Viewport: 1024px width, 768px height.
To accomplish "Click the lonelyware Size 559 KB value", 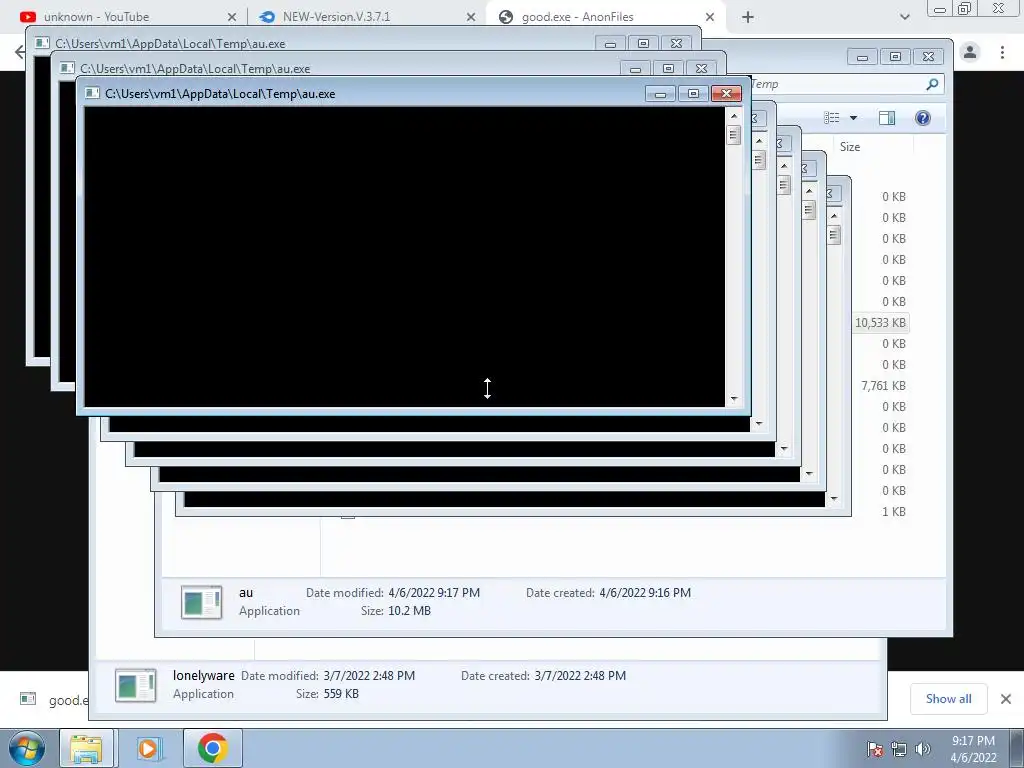I will click(x=341, y=694).
